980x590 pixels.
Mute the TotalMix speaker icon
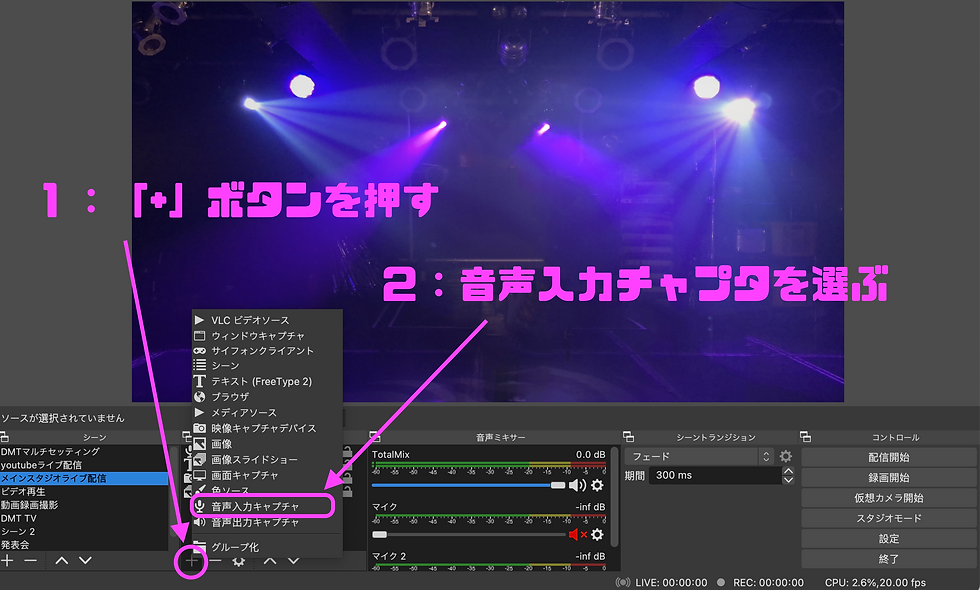pyautogui.click(x=578, y=485)
